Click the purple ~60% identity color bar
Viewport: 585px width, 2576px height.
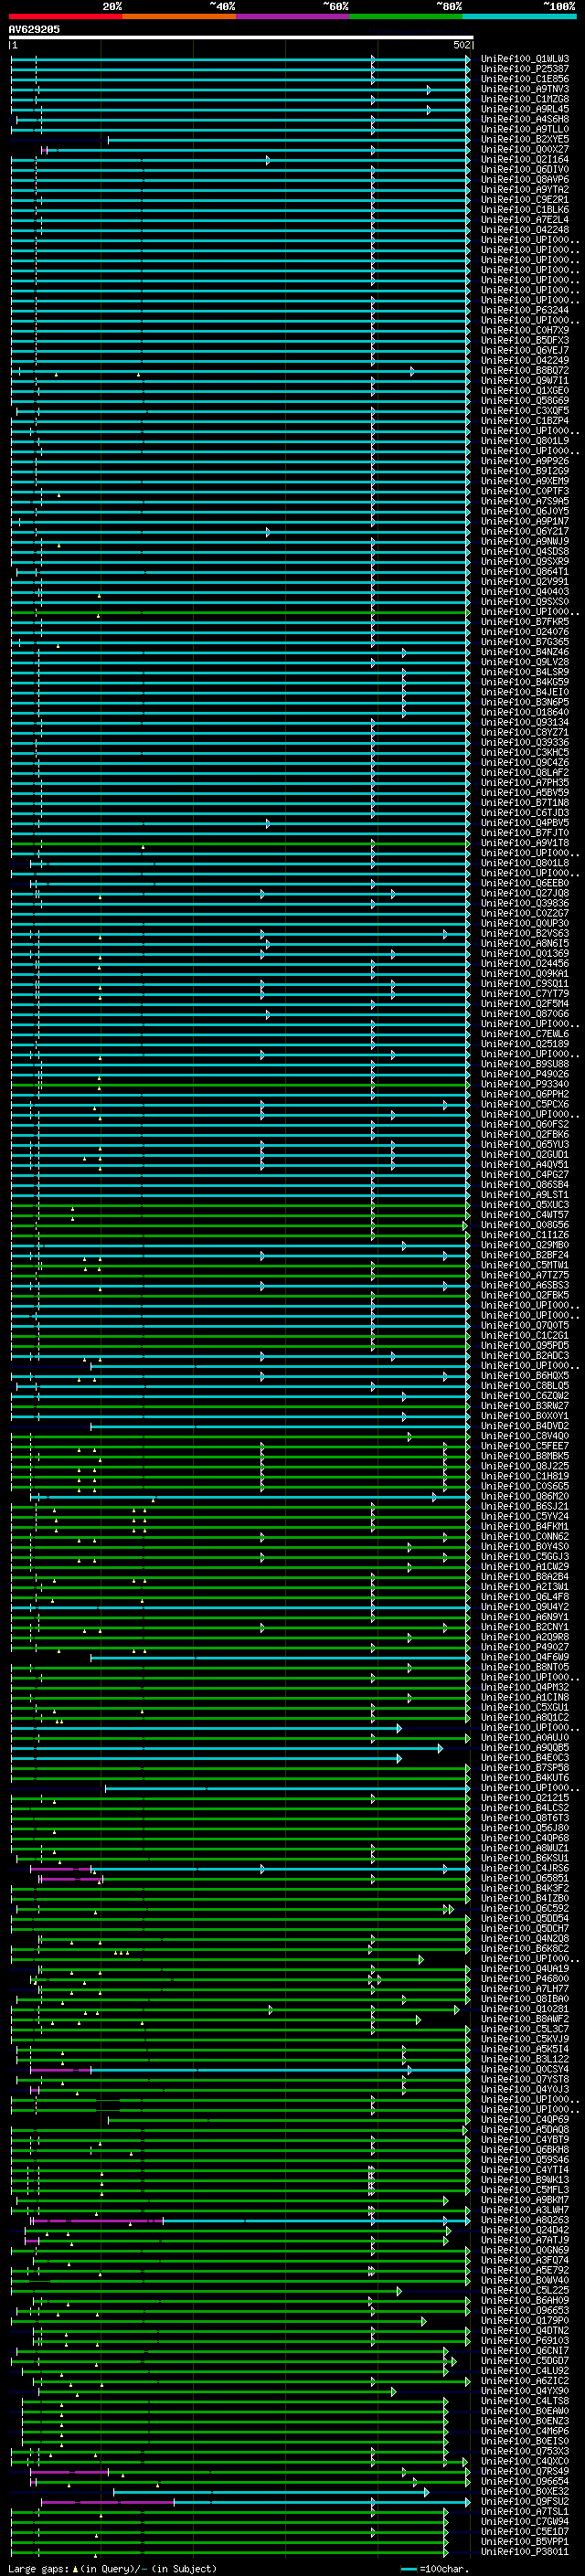(293, 16)
